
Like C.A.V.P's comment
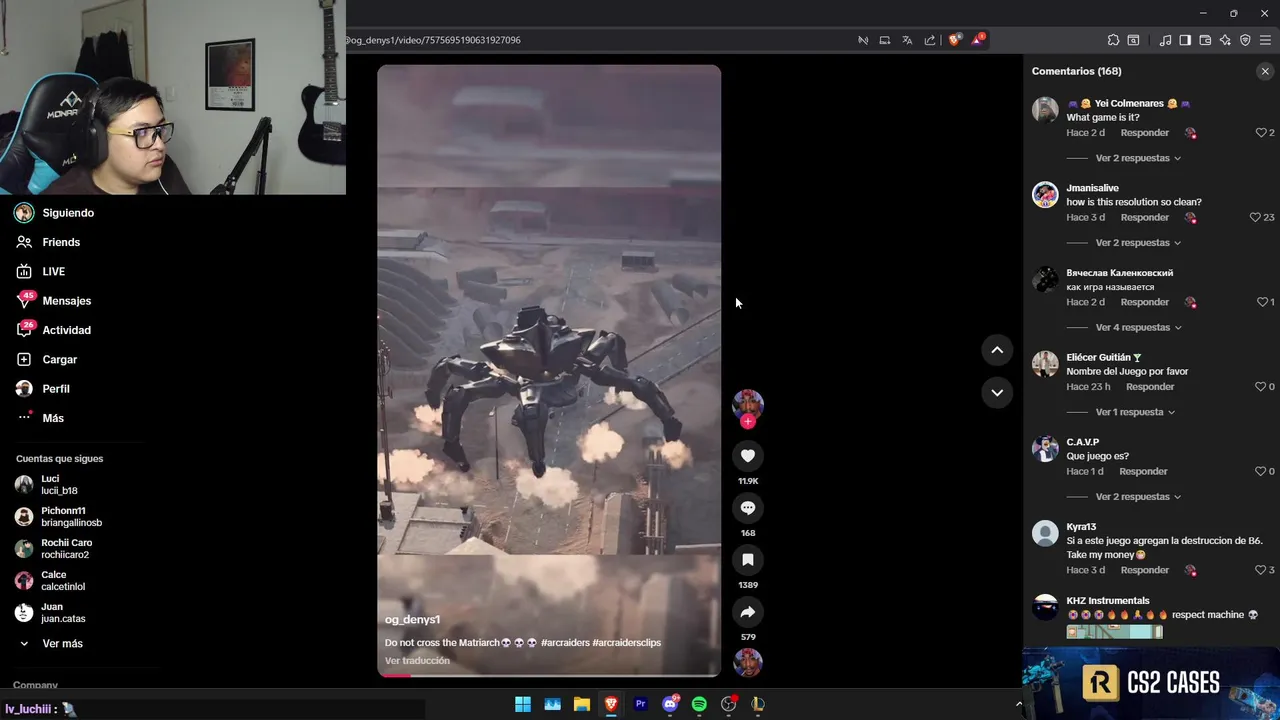[1260, 471]
